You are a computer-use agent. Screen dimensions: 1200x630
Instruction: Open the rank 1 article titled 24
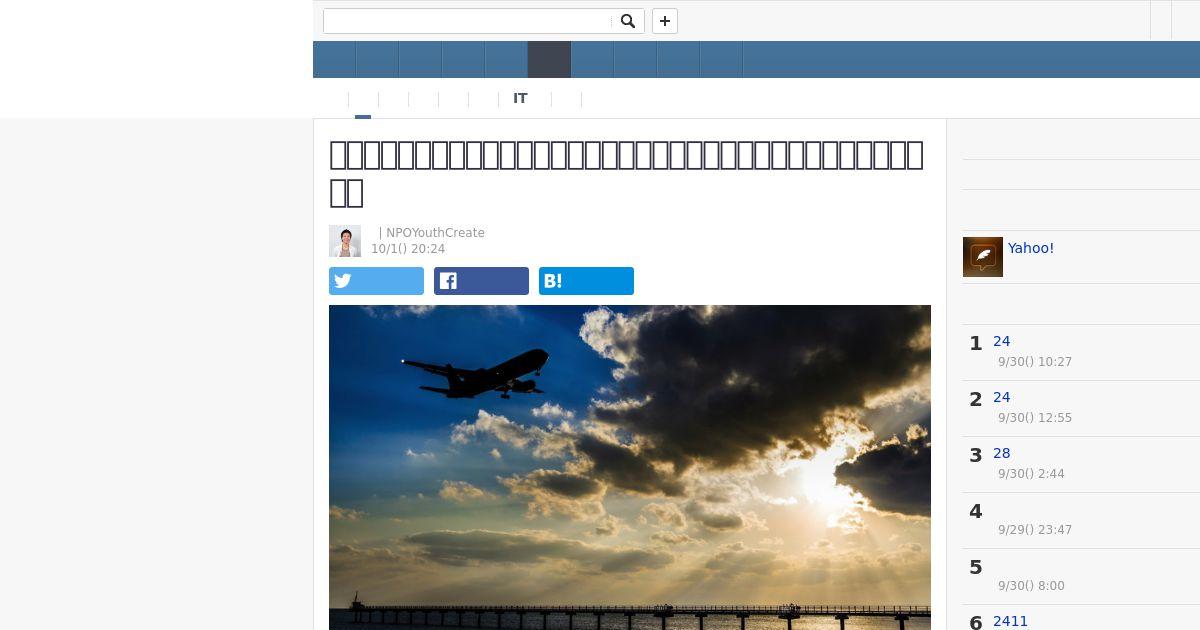click(x=1001, y=341)
